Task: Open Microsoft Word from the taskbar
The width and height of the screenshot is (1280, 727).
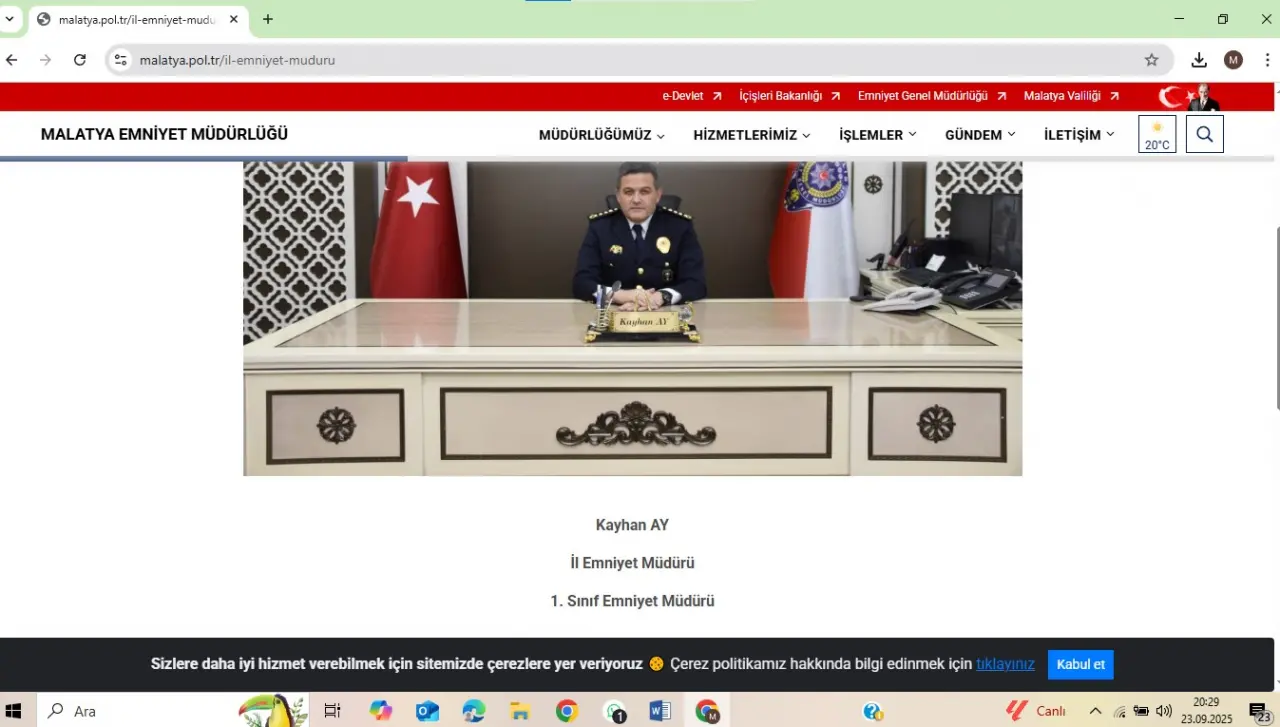Action: 660,711
